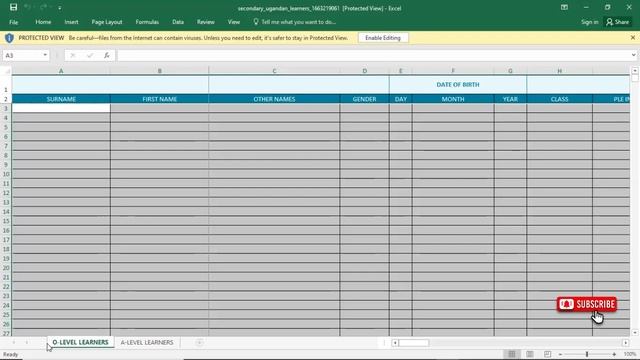Select column F header

pyautogui.click(x=453, y=71)
